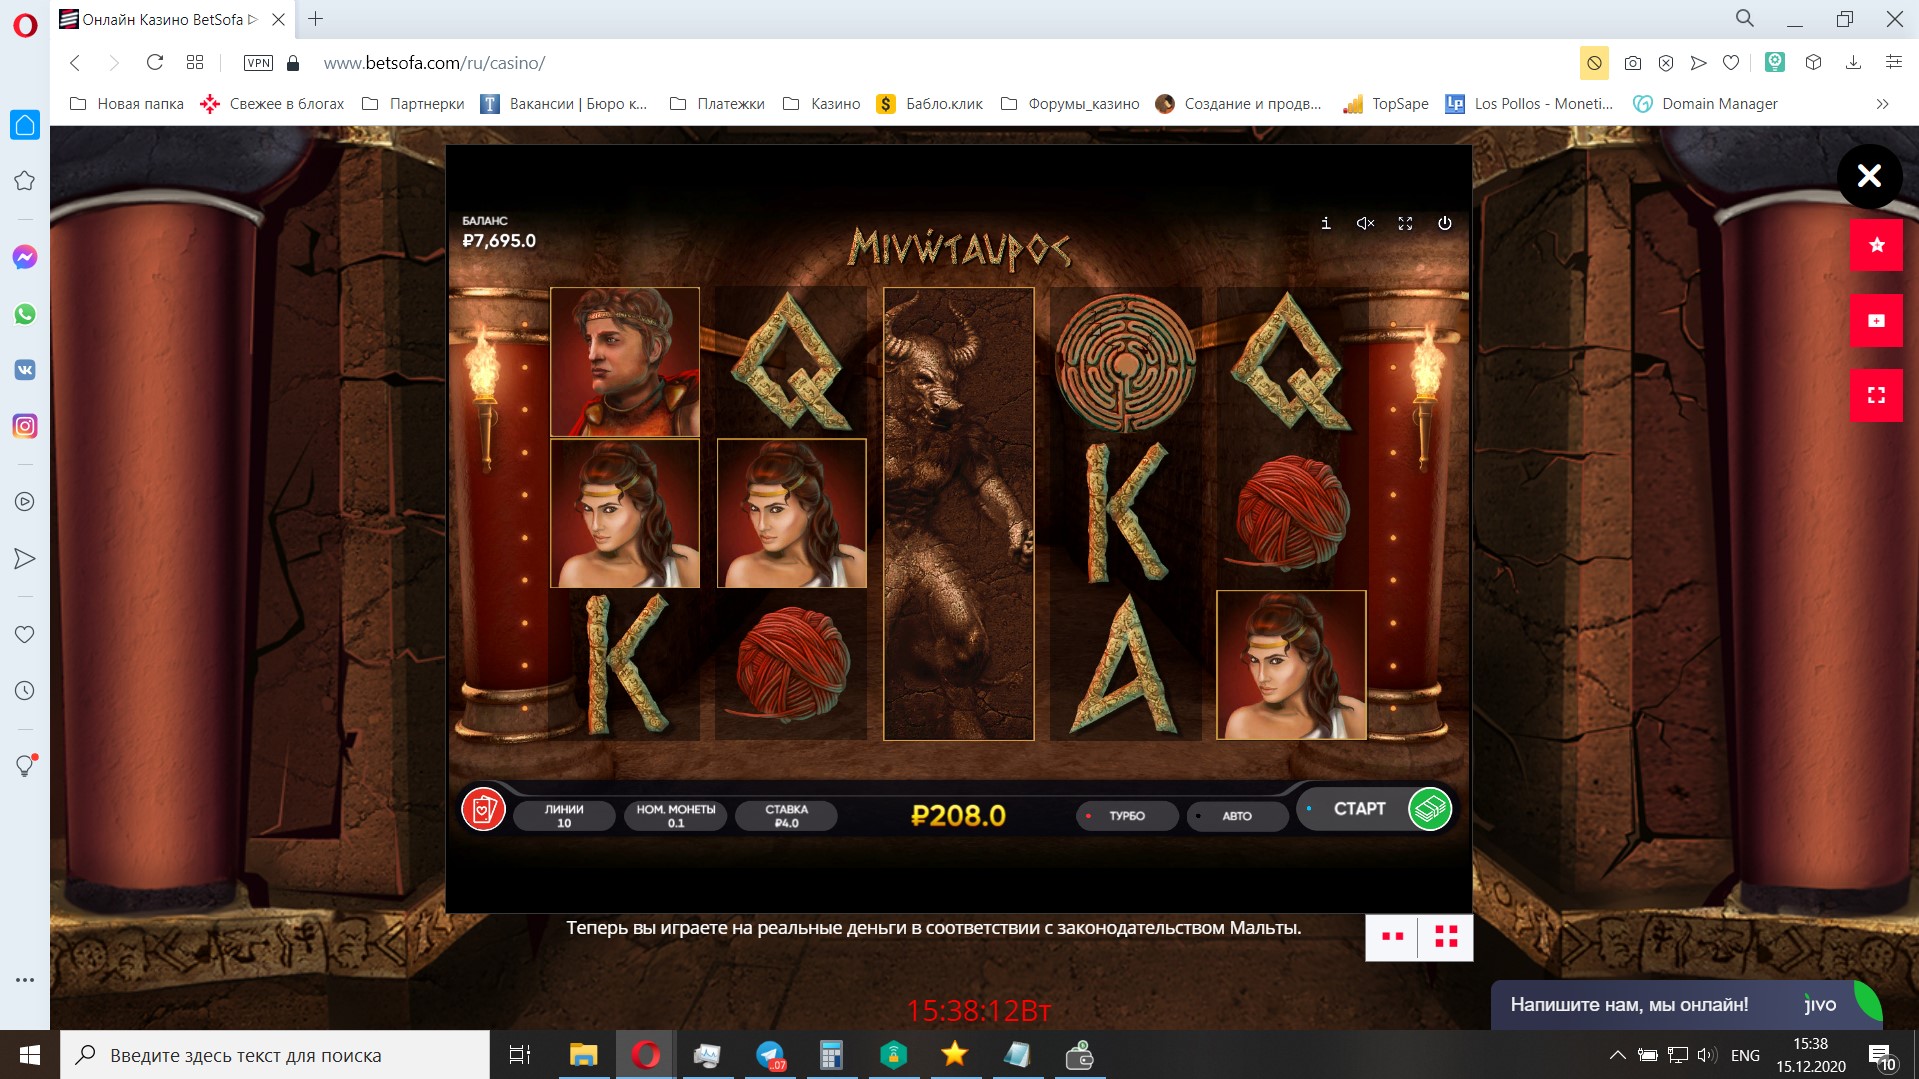
Task: Open the Казино bookmark folder
Action: tap(822, 103)
